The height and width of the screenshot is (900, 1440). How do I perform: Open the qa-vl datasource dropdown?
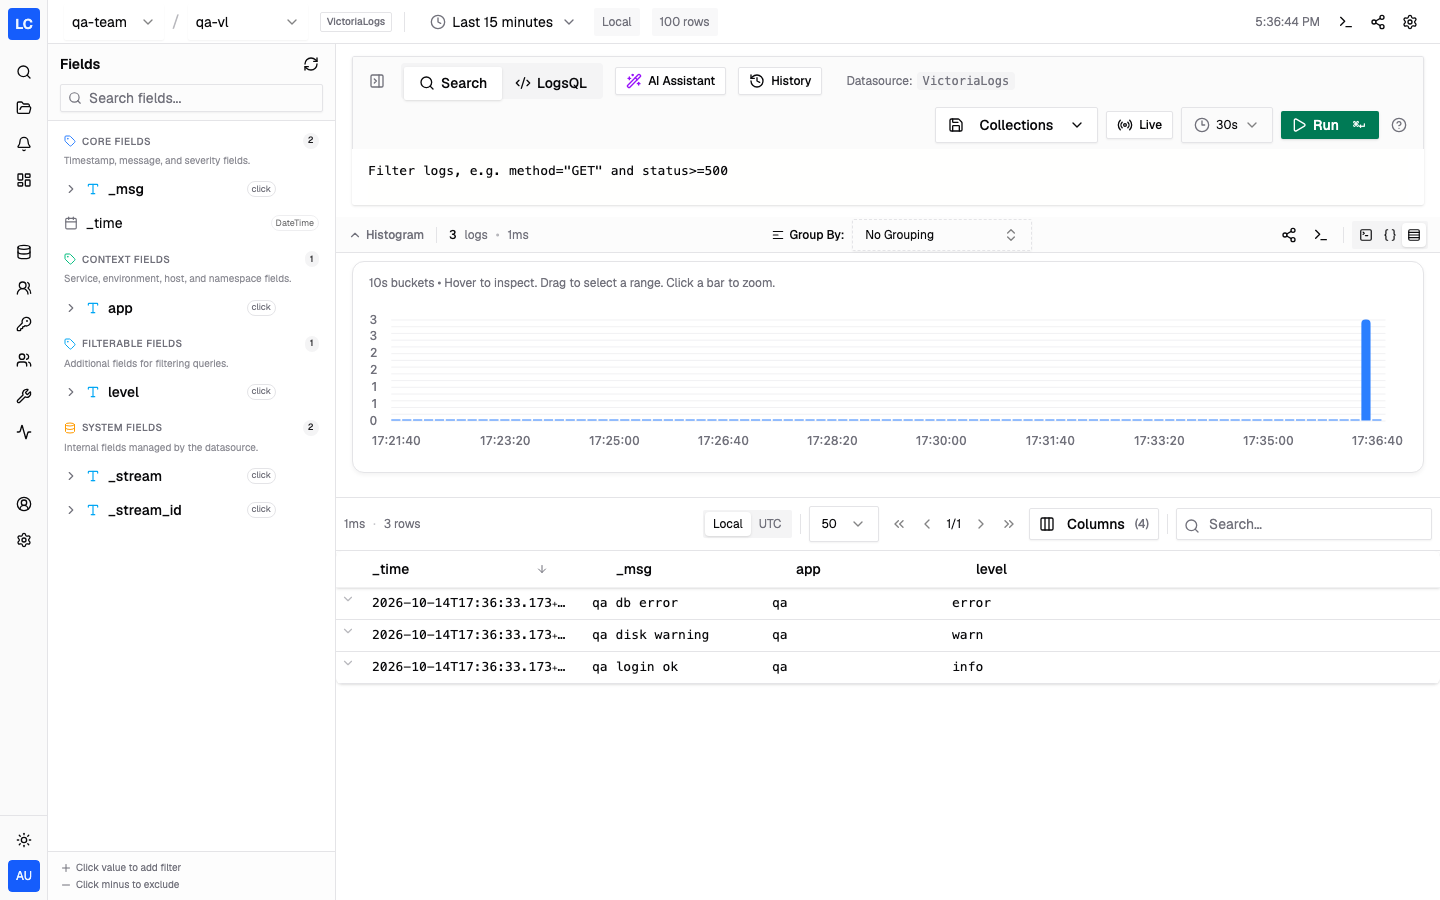pyautogui.click(x=246, y=22)
